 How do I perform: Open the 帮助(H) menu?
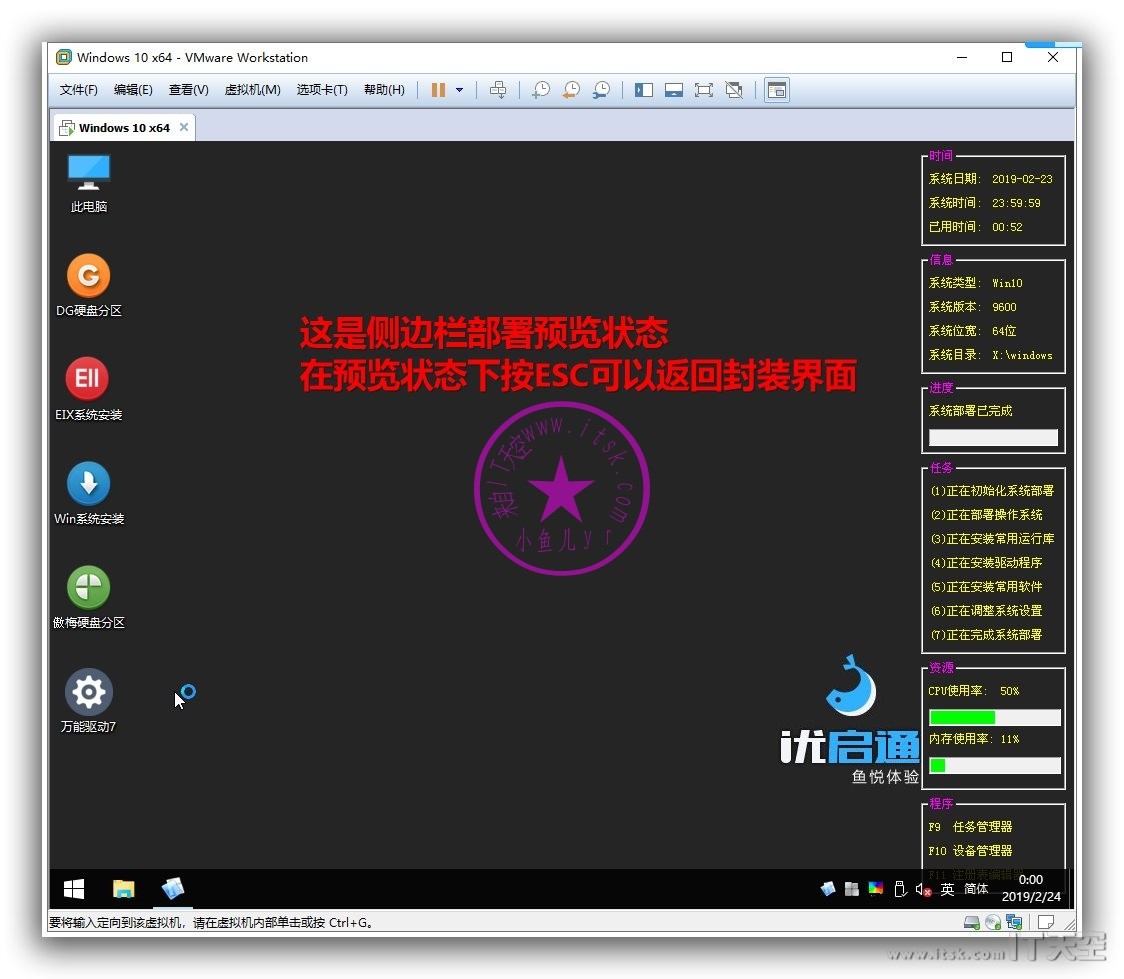point(384,90)
